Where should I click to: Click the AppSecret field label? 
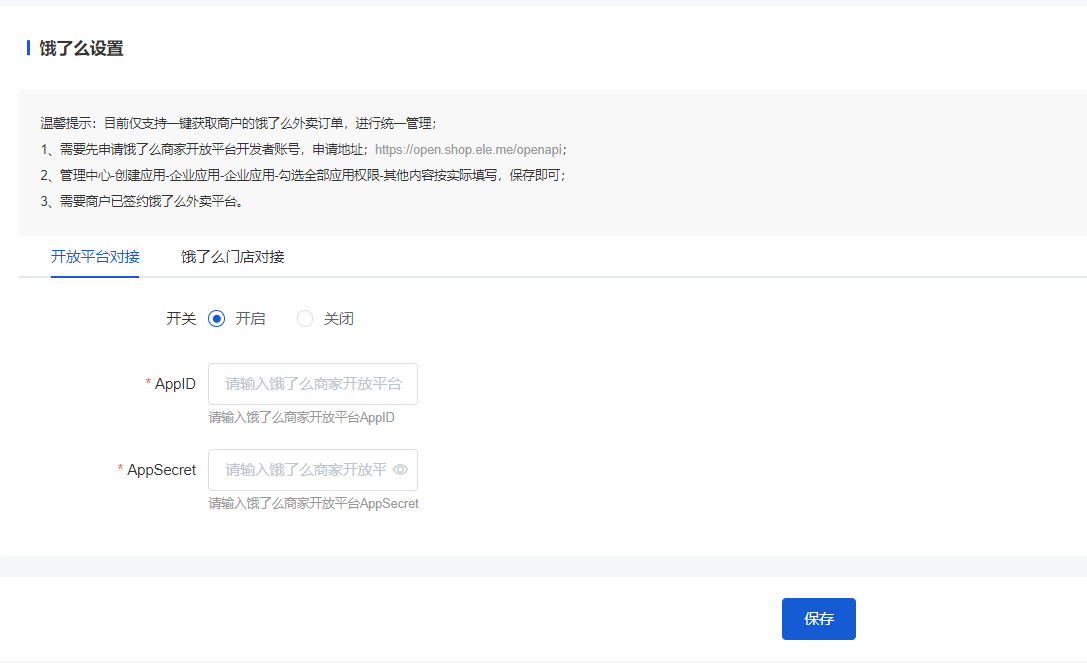(x=162, y=470)
